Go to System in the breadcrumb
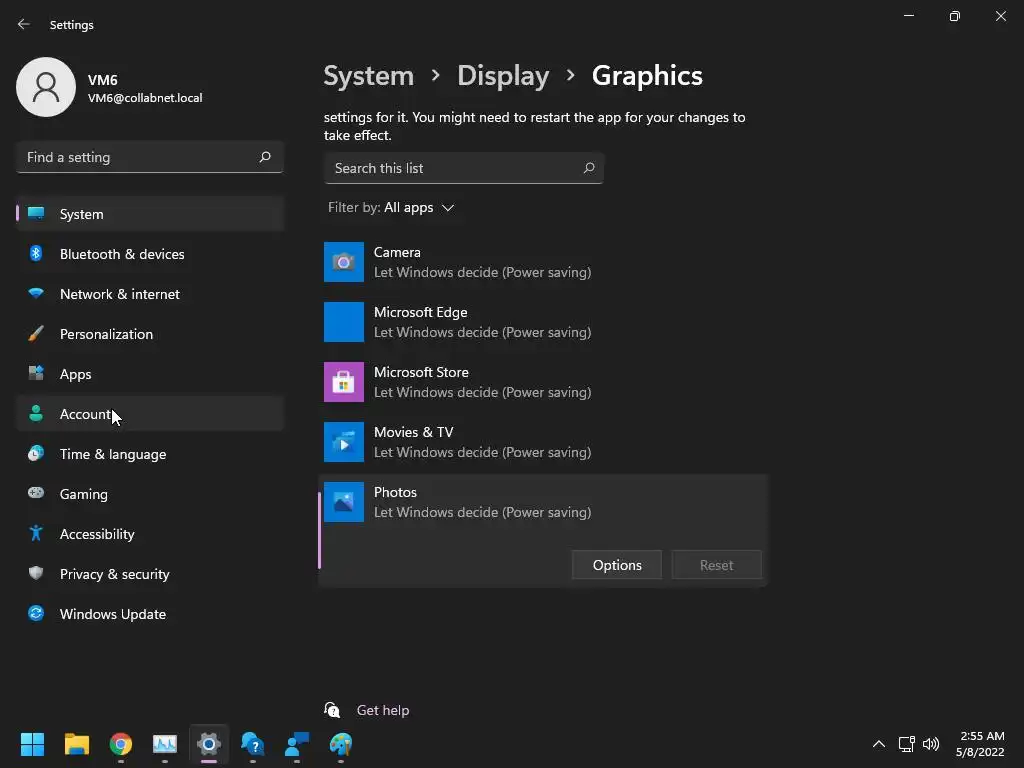The image size is (1024, 768). (x=369, y=76)
